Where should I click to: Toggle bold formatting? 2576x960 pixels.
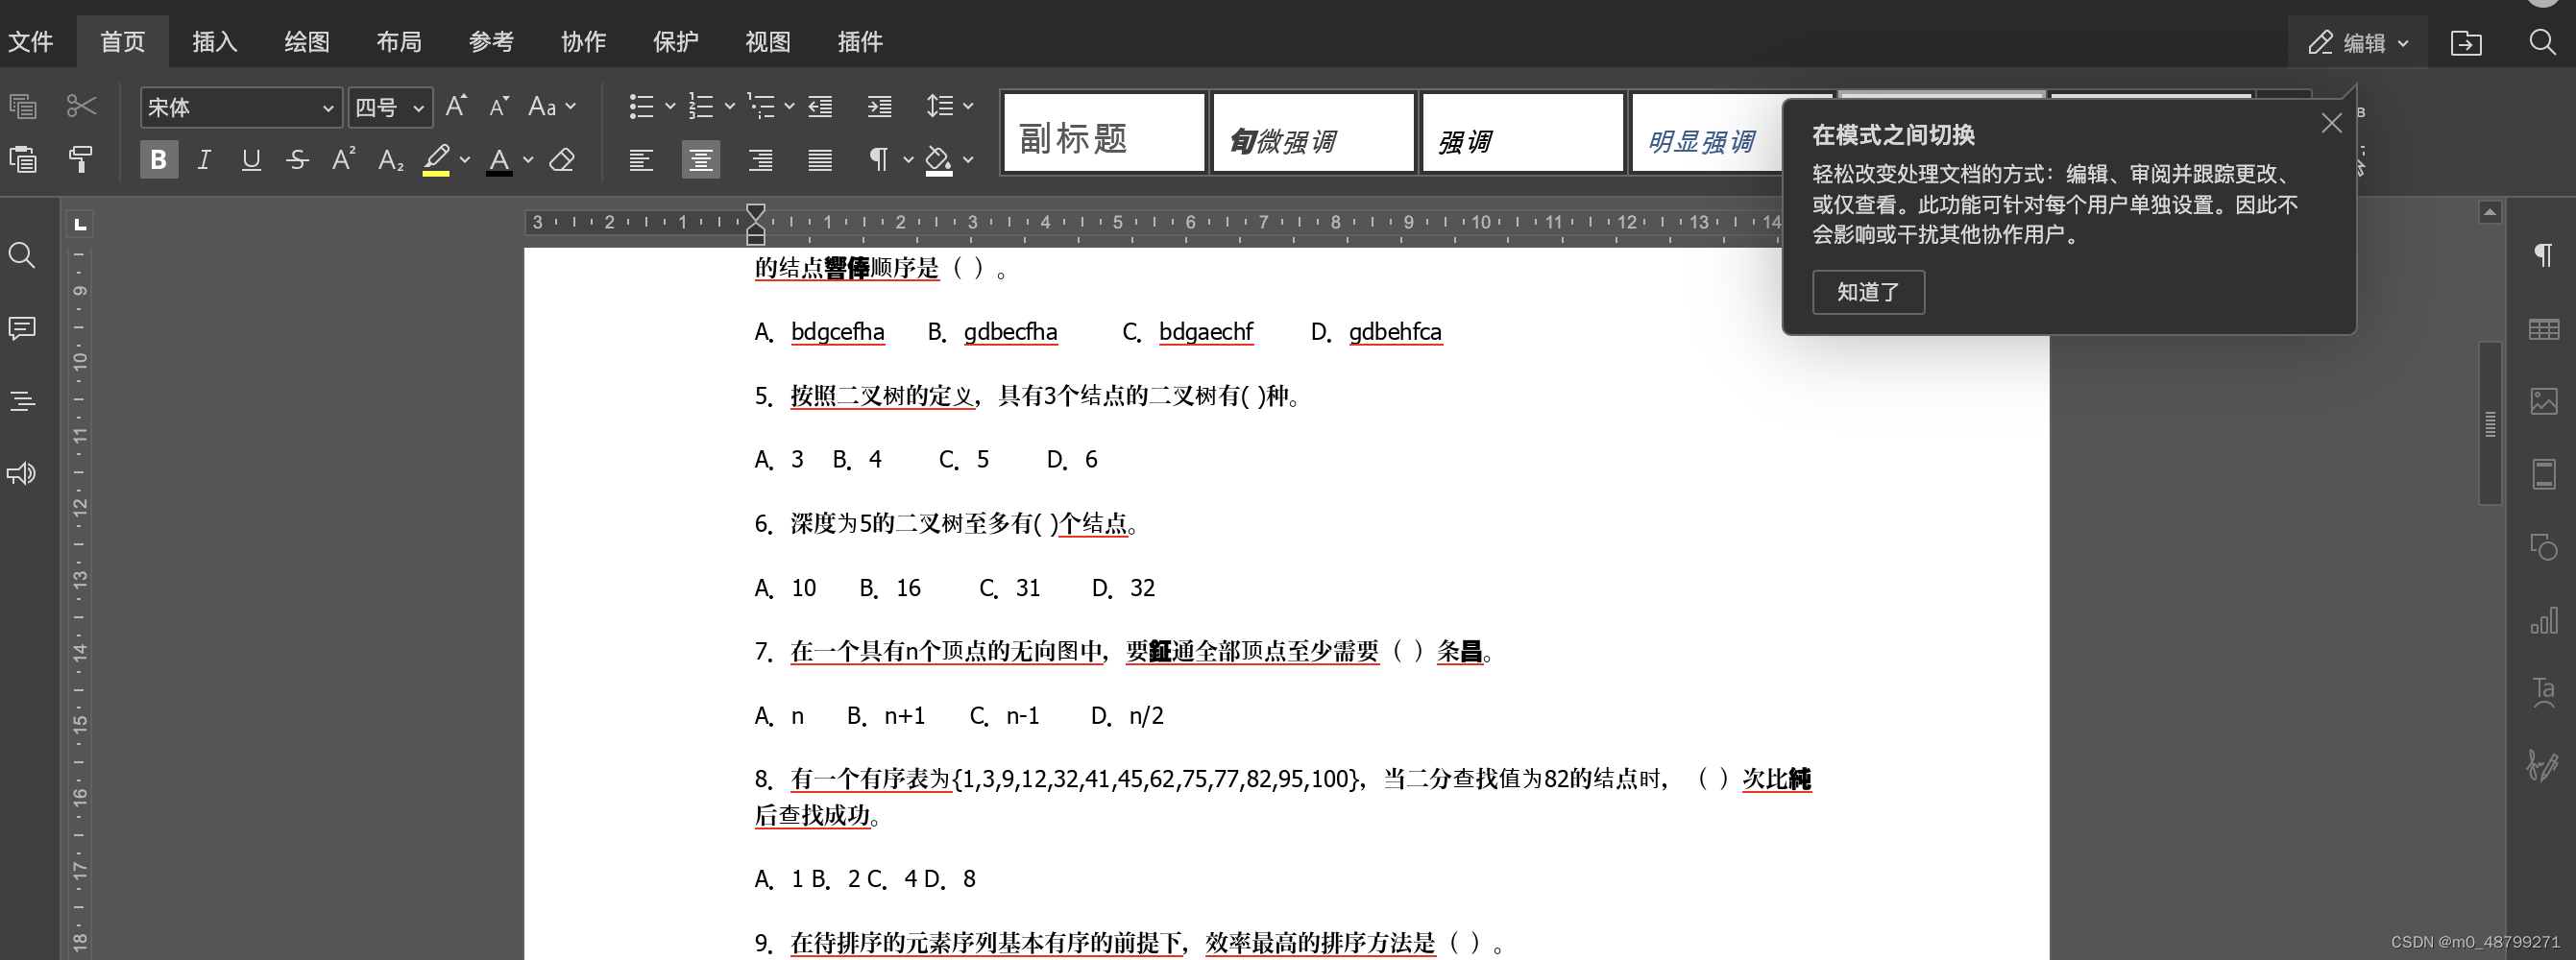pyautogui.click(x=158, y=159)
